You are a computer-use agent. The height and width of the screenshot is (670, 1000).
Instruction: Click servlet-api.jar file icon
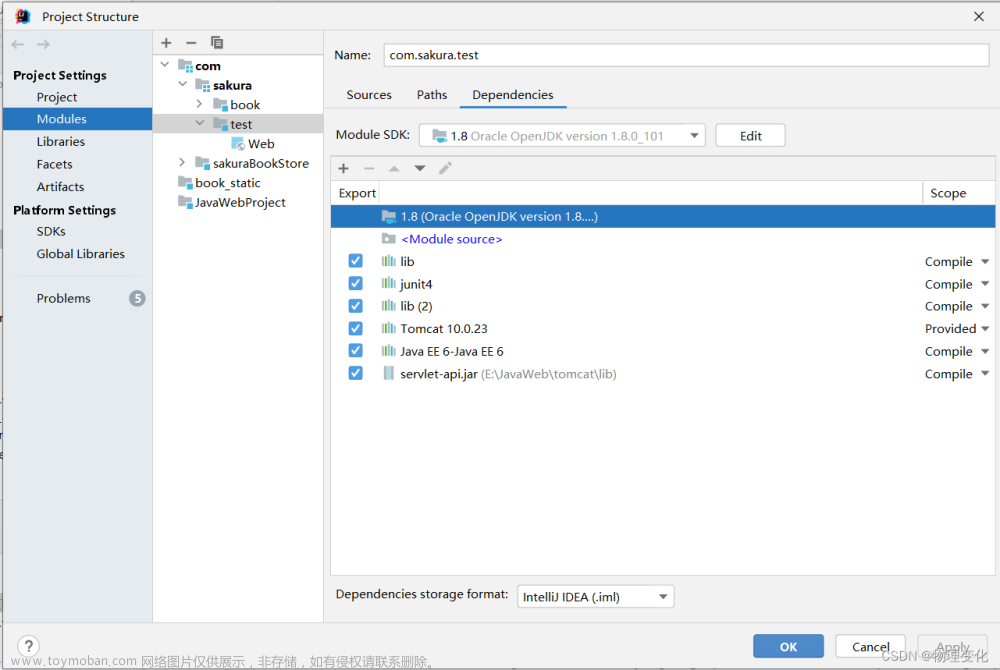[x=388, y=373]
